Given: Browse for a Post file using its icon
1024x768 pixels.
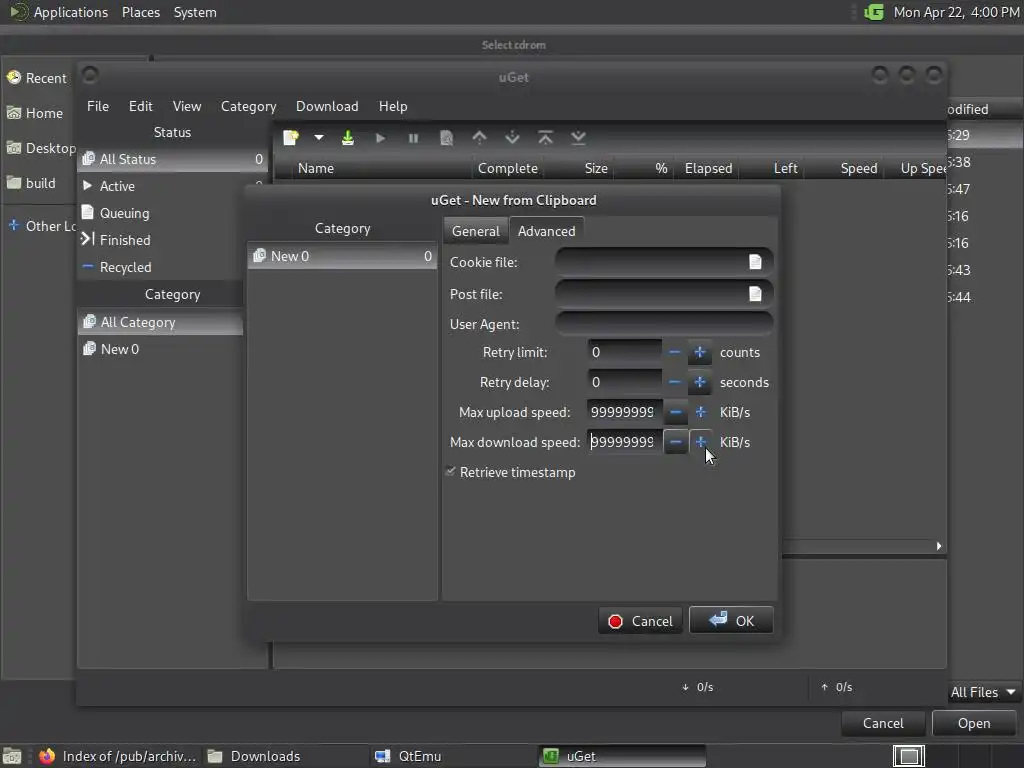Looking at the screenshot, I should coord(755,294).
